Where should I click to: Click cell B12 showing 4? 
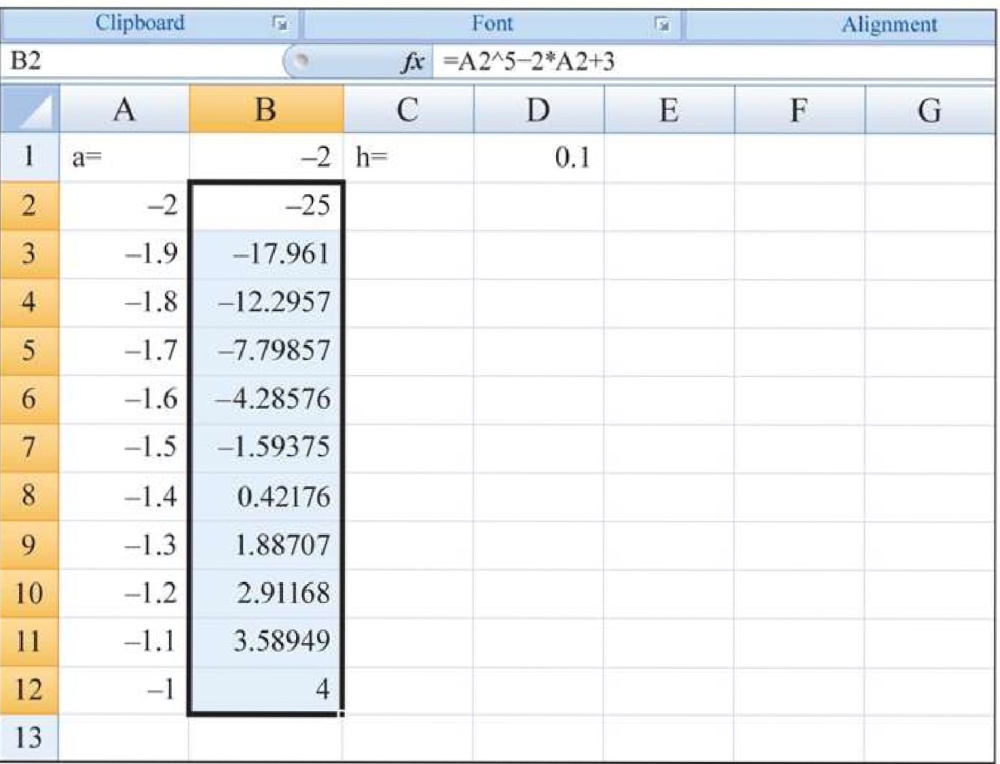coord(266,691)
